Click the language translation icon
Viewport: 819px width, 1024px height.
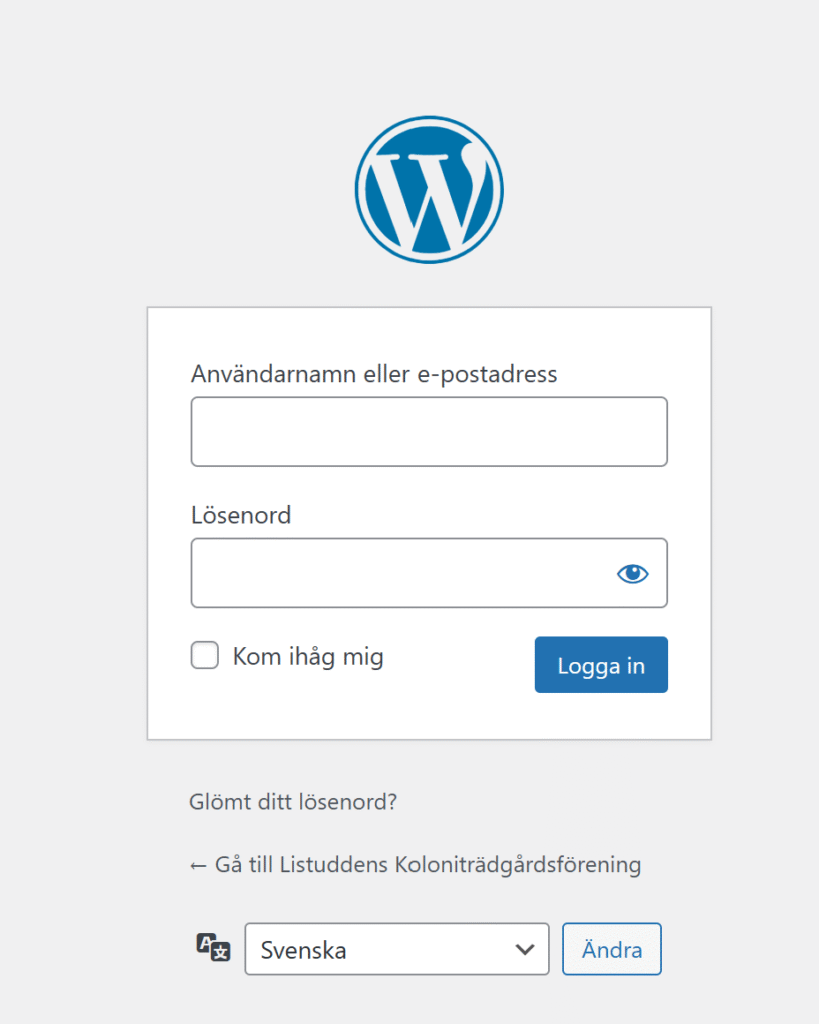pyautogui.click(x=214, y=948)
